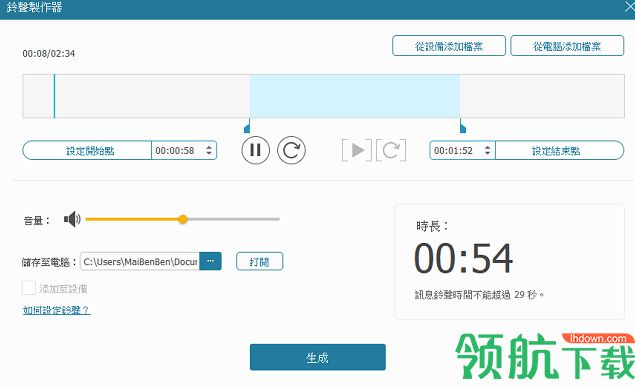This screenshot has width=635, height=386.
Task: Toggle the 添加至設備 checkbox
Action: click(29, 288)
